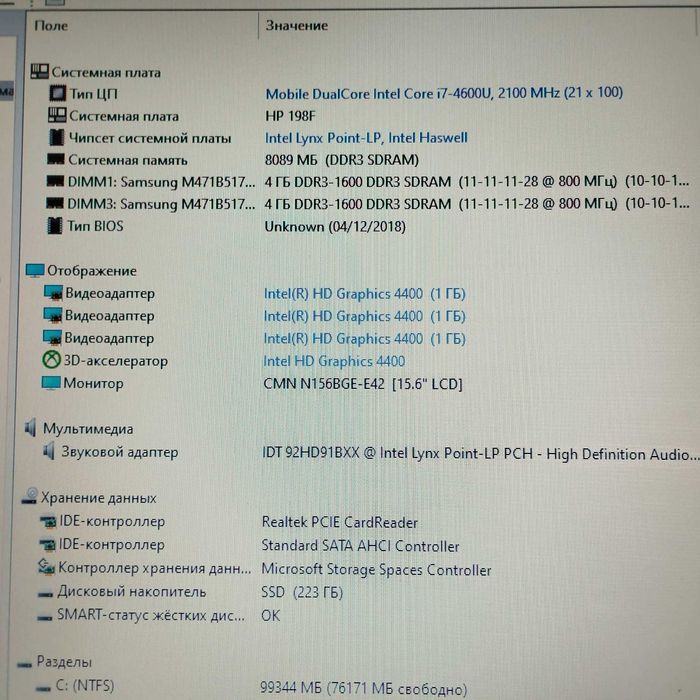The height and width of the screenshot is (700, 700).
Task: Select the SSD (223 ГБ) value
Action: 302,592
